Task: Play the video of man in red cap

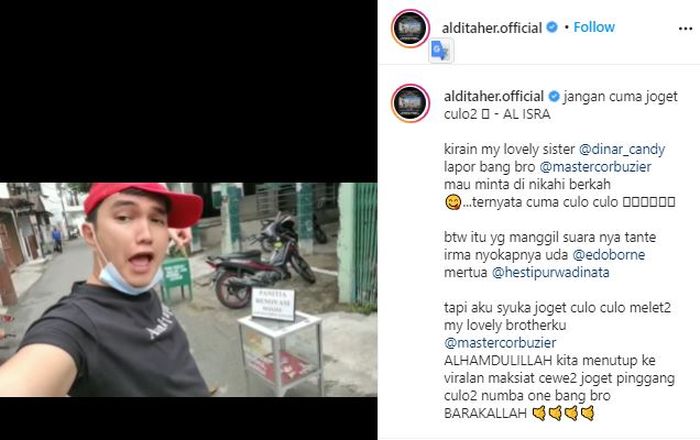Action: coord(188,289)
